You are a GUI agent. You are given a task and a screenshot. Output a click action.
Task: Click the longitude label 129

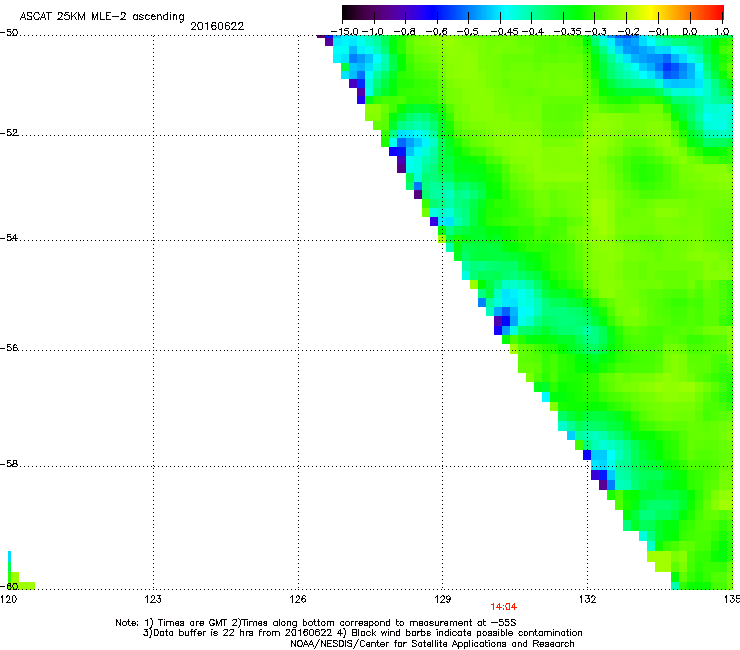pos(443,599)
